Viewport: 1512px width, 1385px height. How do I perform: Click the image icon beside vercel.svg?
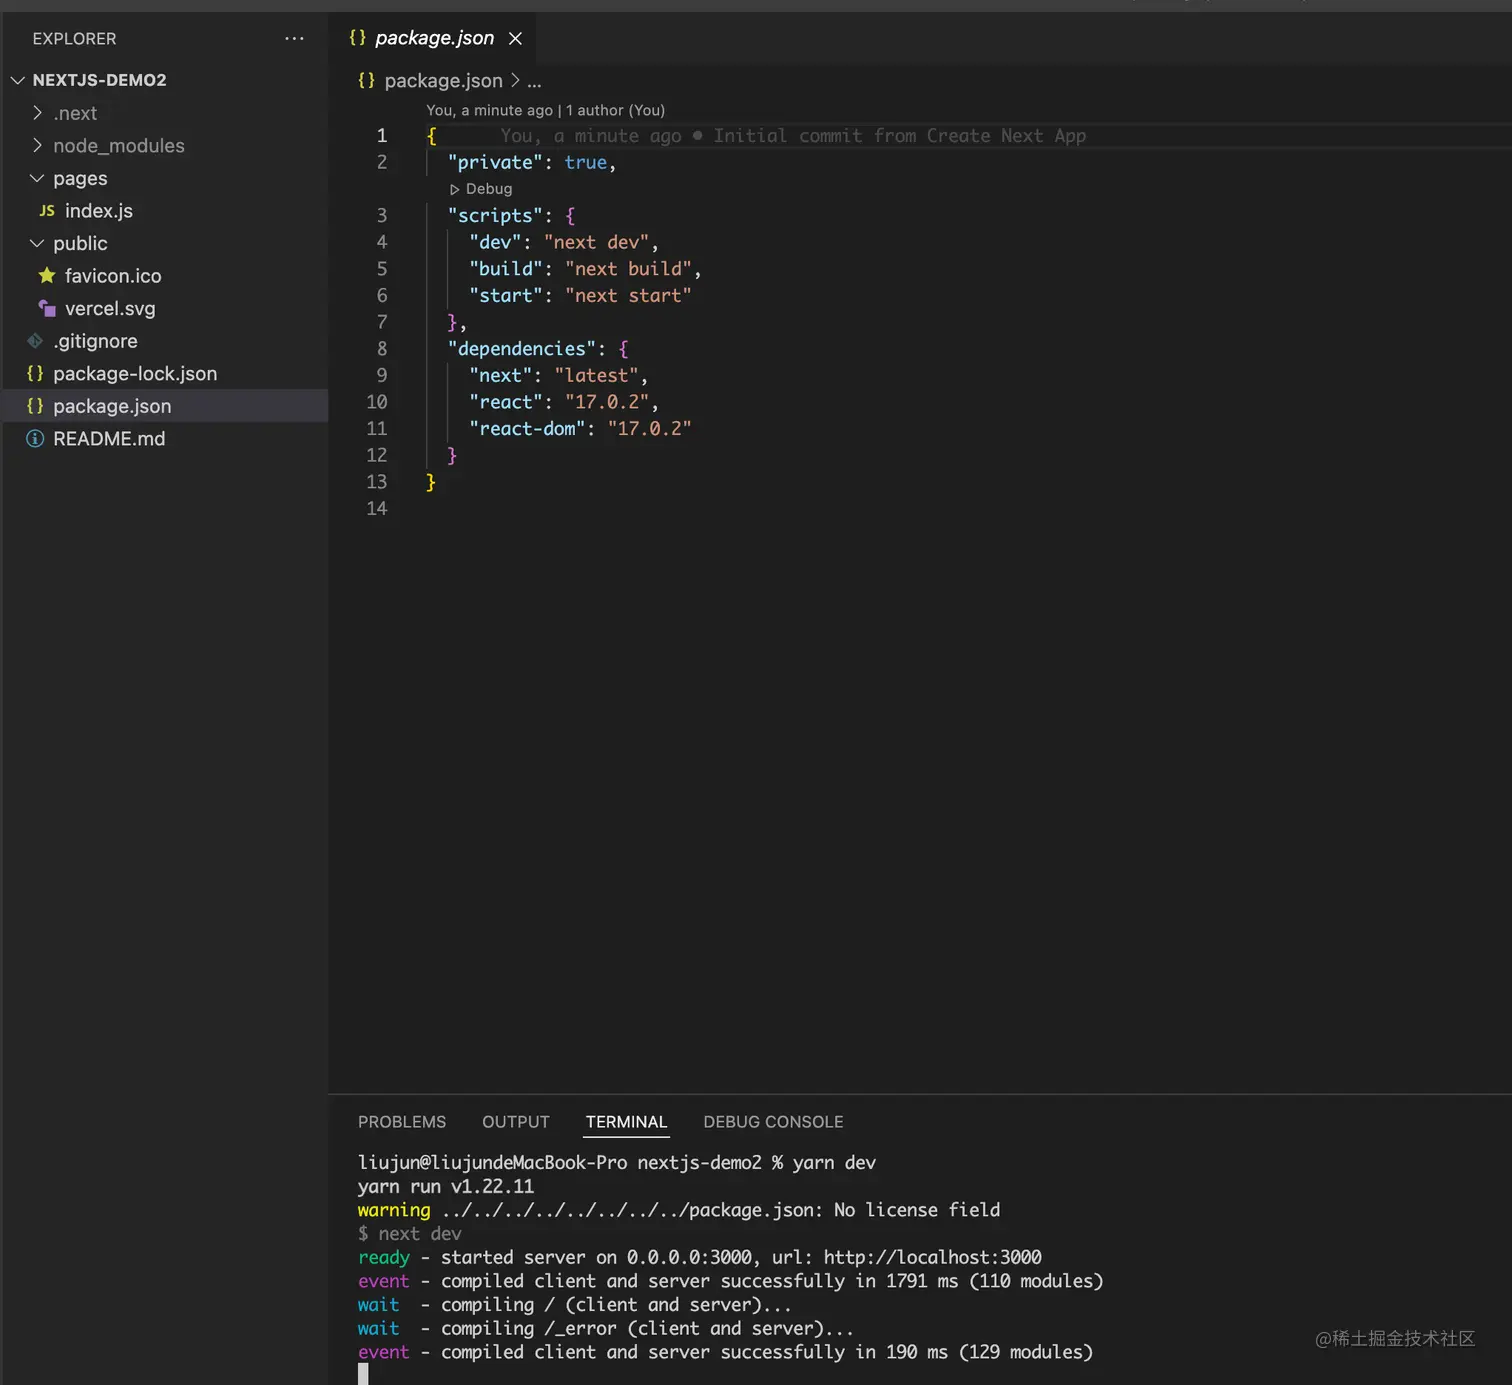coord(47,308)
